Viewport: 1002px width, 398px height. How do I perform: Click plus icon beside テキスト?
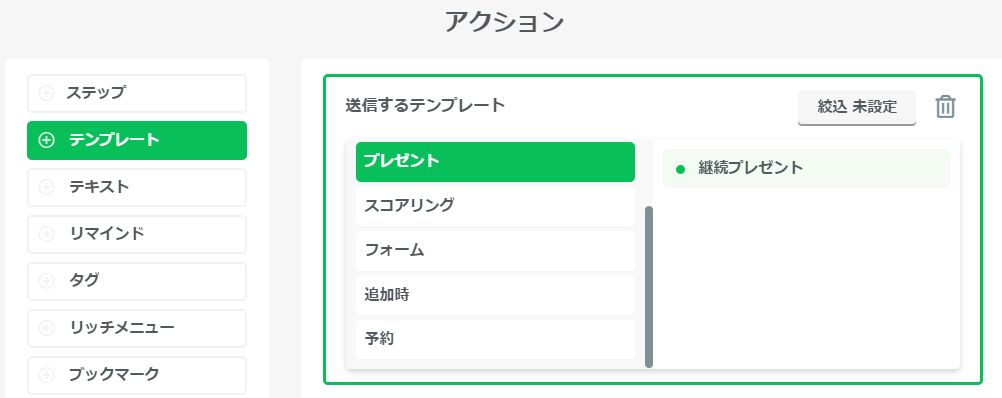click(x=47, y=187)
